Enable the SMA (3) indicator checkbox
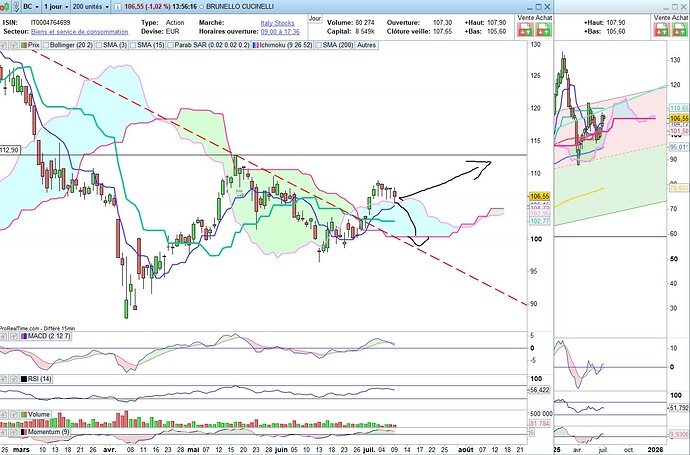 [x=99, y=45]
